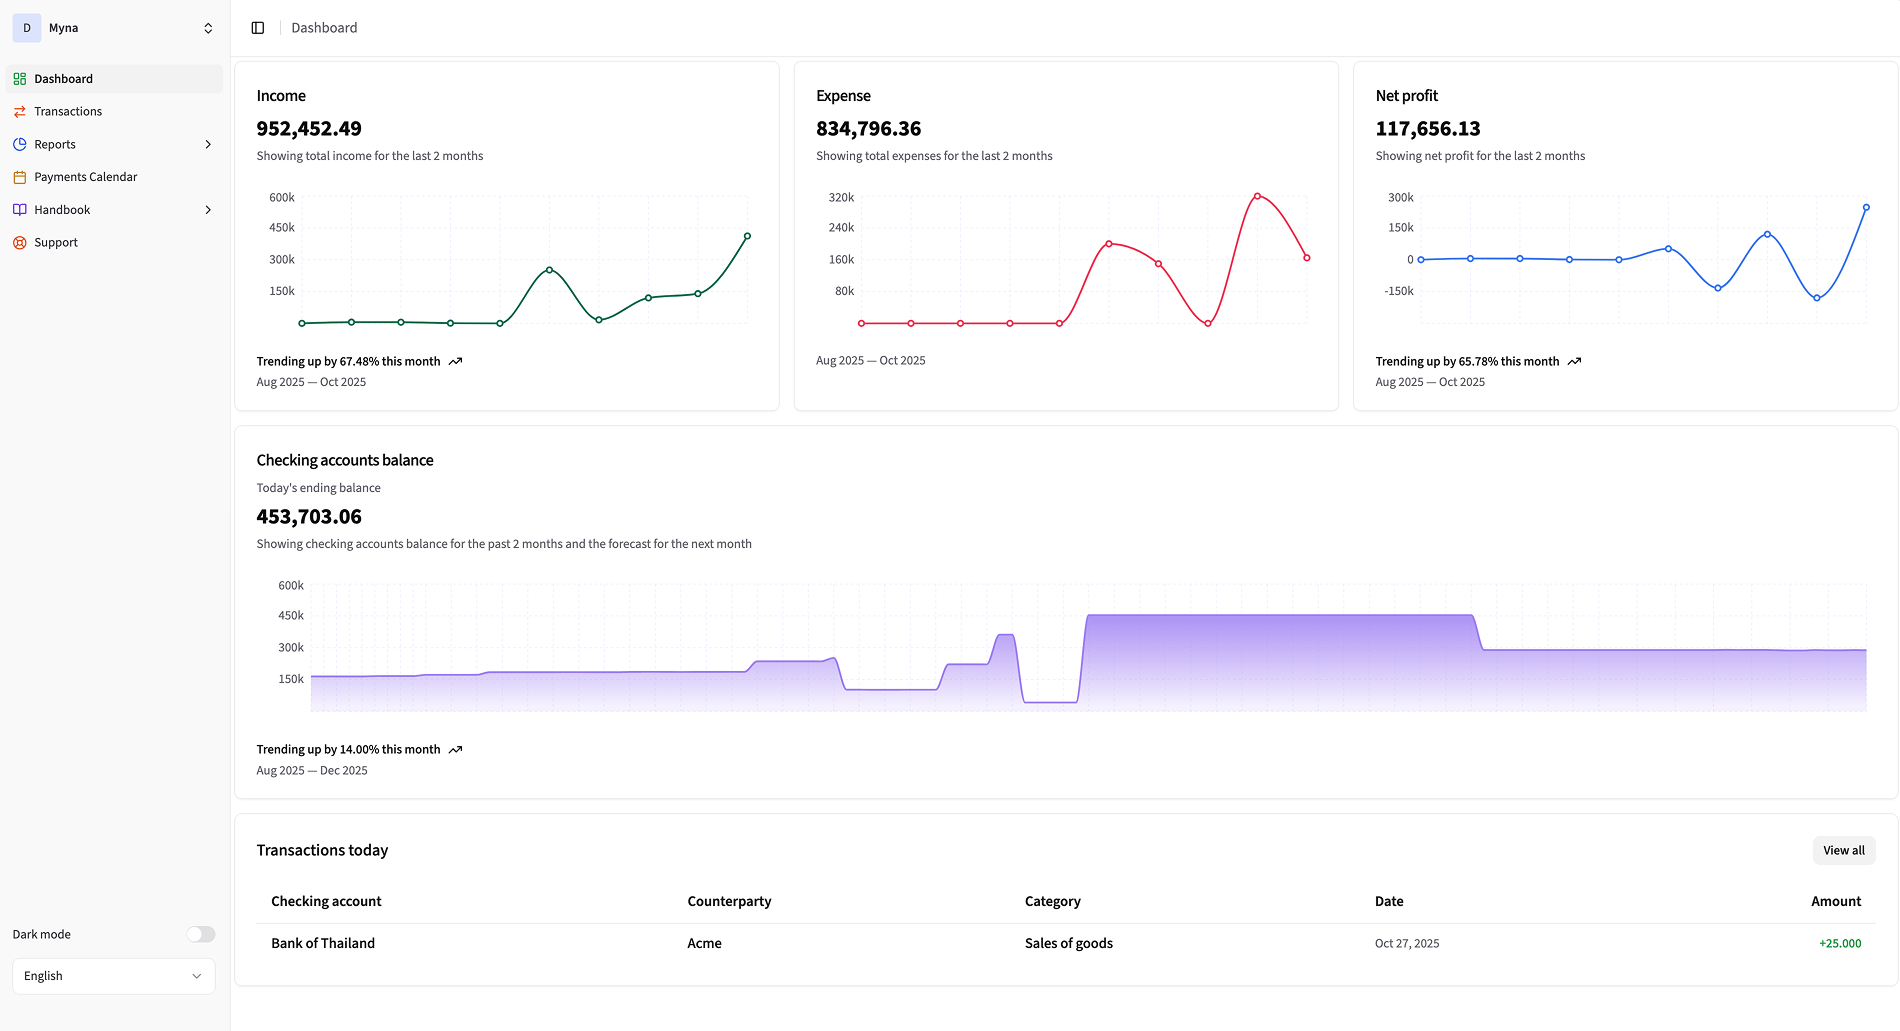Click the trending-up arrow beside Income stats

tap(456, 361)
